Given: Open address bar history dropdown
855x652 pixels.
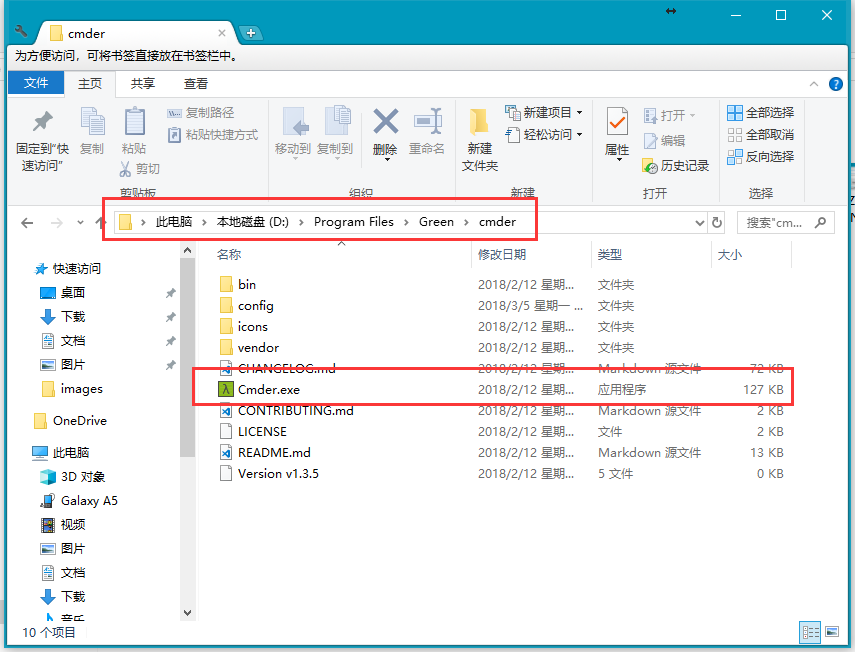Looking at the screenshot, I should click(x=700, y=222).
